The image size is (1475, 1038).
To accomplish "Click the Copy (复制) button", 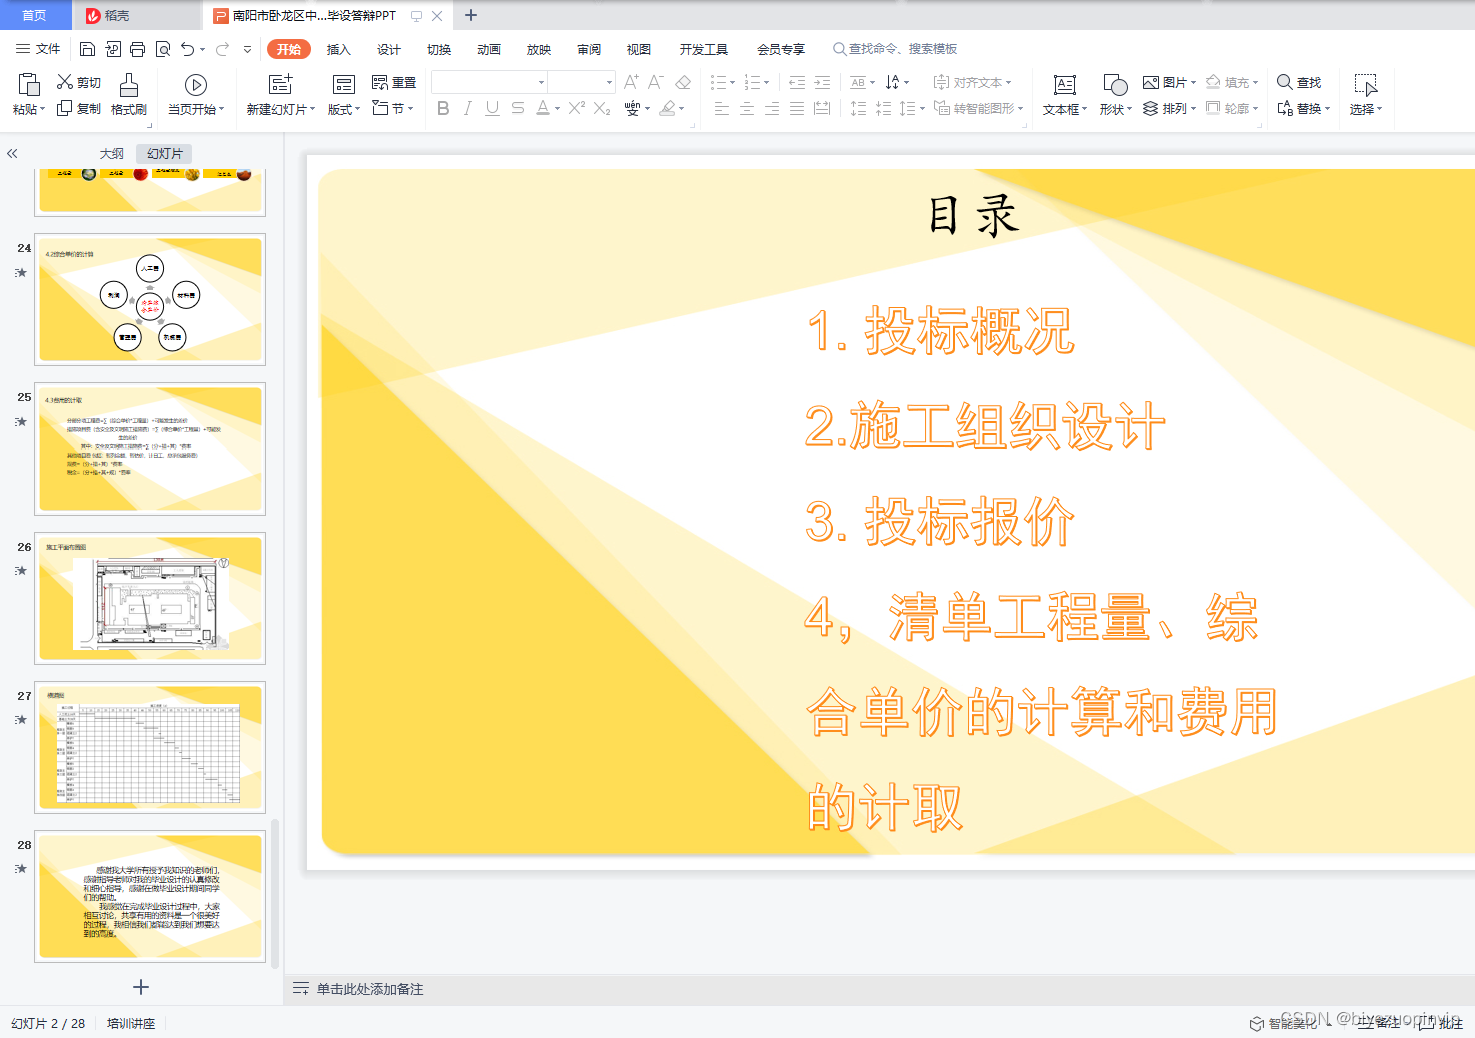I will [x=79, y=108].
